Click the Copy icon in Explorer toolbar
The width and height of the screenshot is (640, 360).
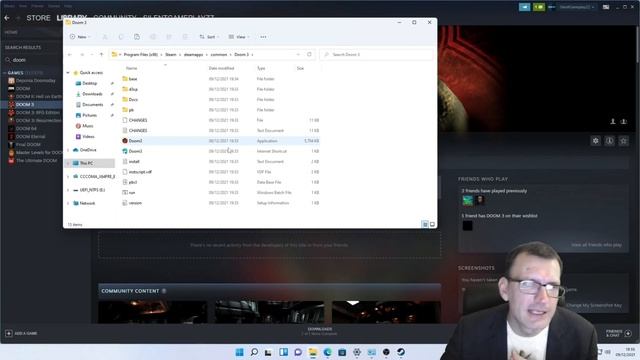pyautogui.click(x=121, y=37)
